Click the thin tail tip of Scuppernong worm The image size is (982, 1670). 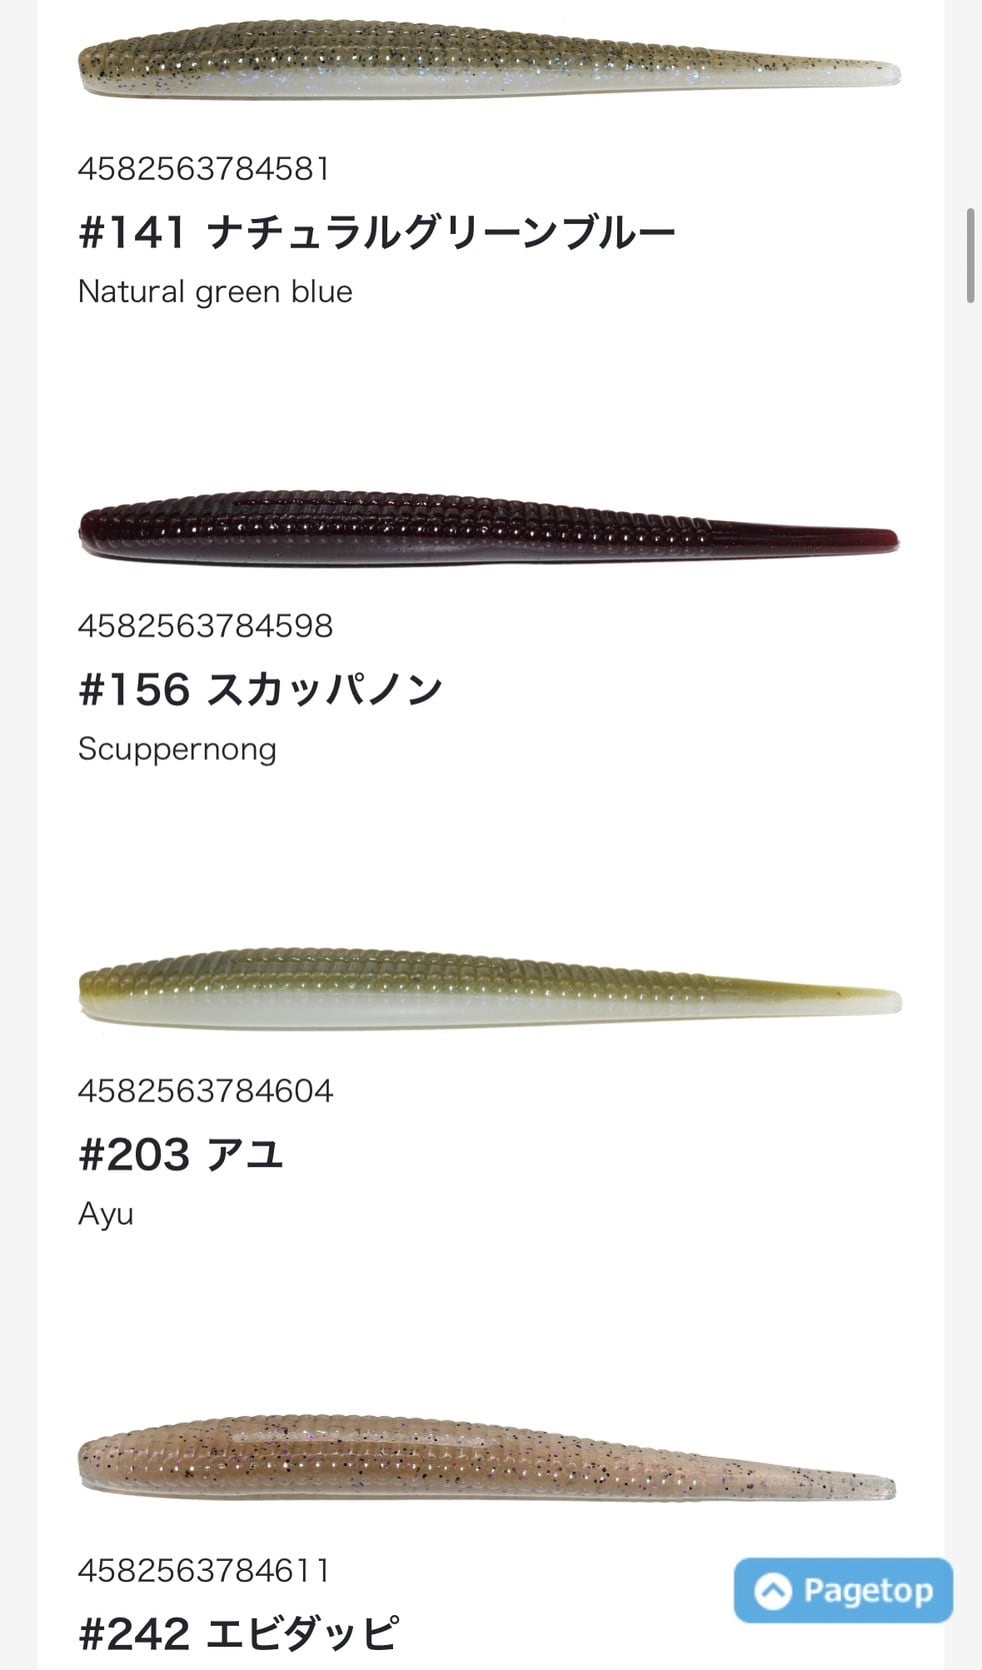[878, 541]
